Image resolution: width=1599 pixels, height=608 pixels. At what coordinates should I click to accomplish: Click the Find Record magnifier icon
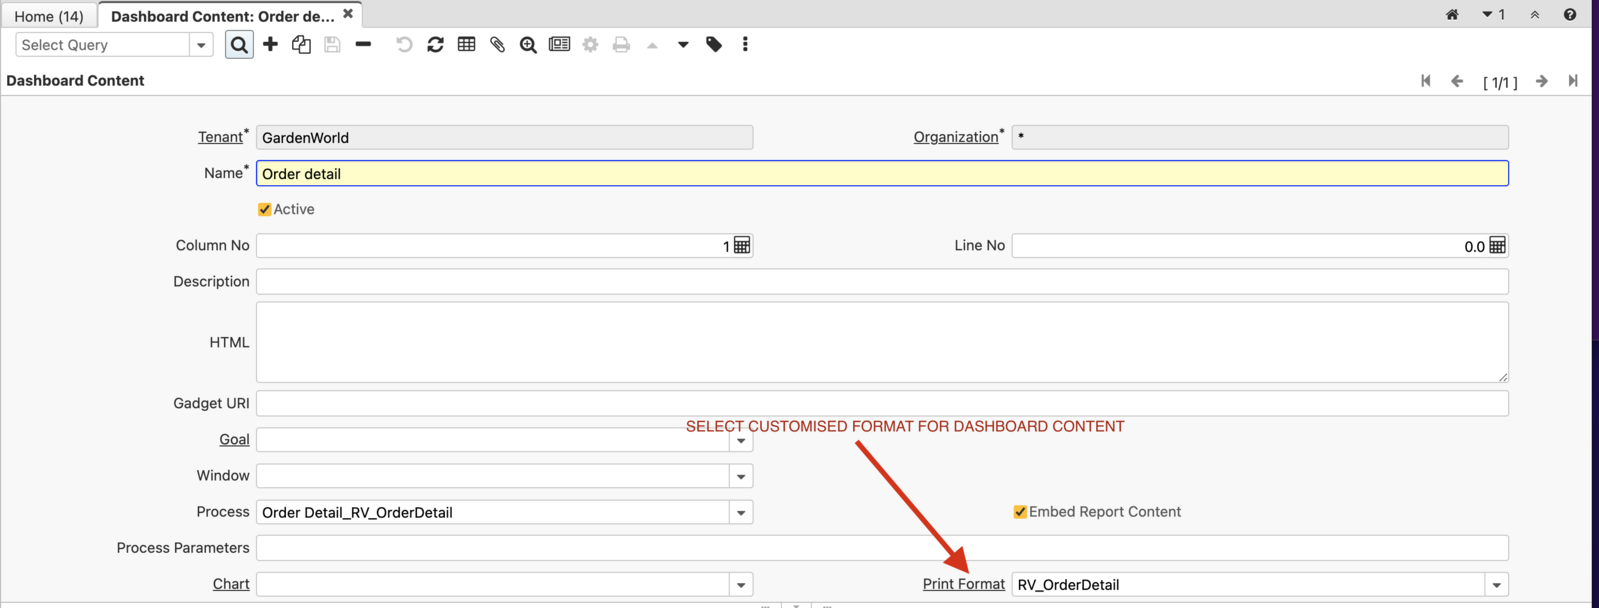click(239, 45)
